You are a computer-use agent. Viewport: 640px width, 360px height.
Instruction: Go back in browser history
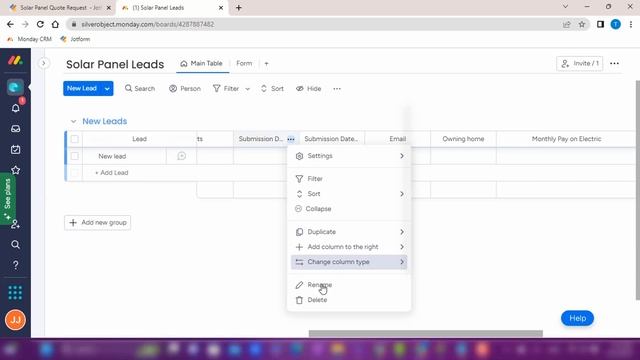coord(10,24)
